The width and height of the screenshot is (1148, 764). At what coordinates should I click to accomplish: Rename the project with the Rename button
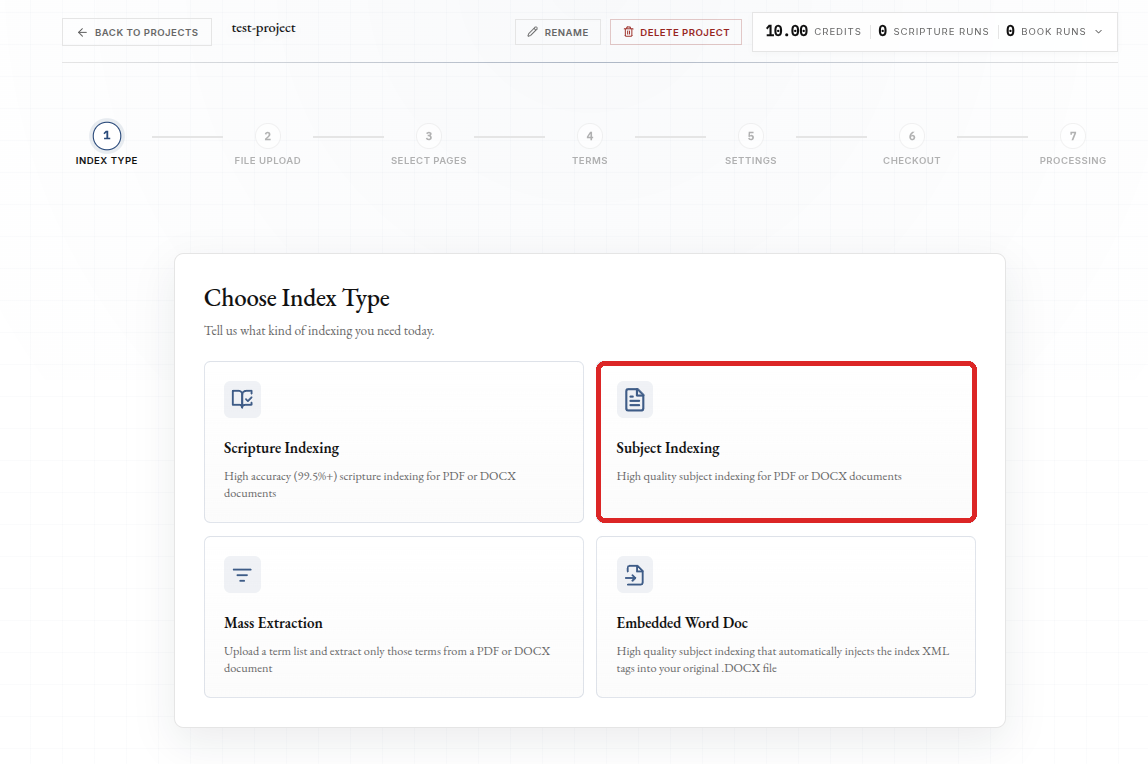tap(558, 32)
